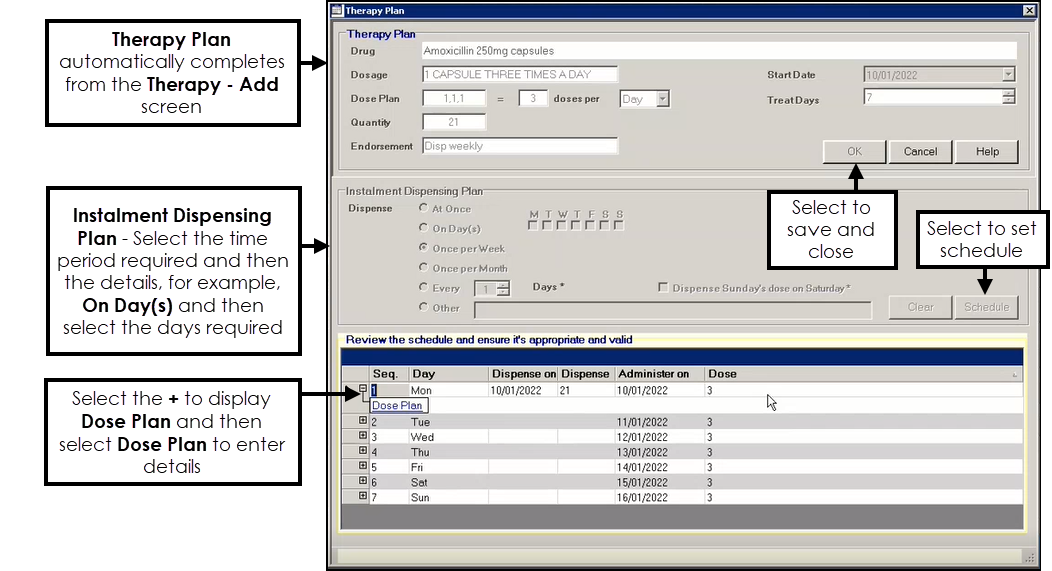Viewport: 1052px width, 571px height.
Task: Collapse the expanded row 1 Mon entry
Action: [363, 390]
